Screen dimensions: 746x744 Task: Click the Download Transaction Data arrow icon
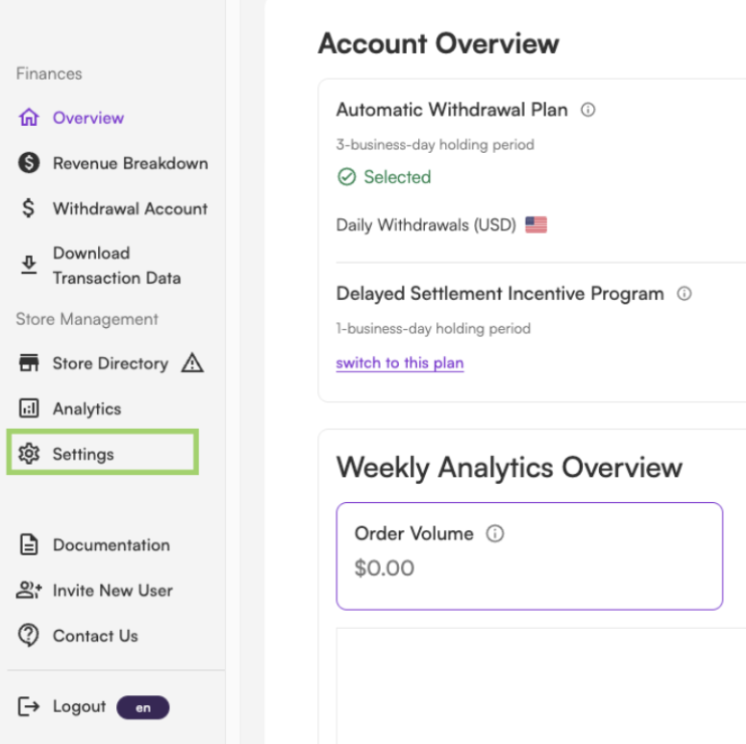pyautogui.click(x=29, y=264)
